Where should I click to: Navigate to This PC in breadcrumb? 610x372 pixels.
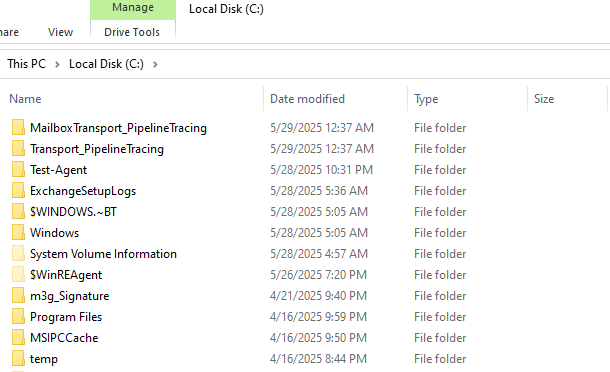pyautogui.click(x=26, y=64)
